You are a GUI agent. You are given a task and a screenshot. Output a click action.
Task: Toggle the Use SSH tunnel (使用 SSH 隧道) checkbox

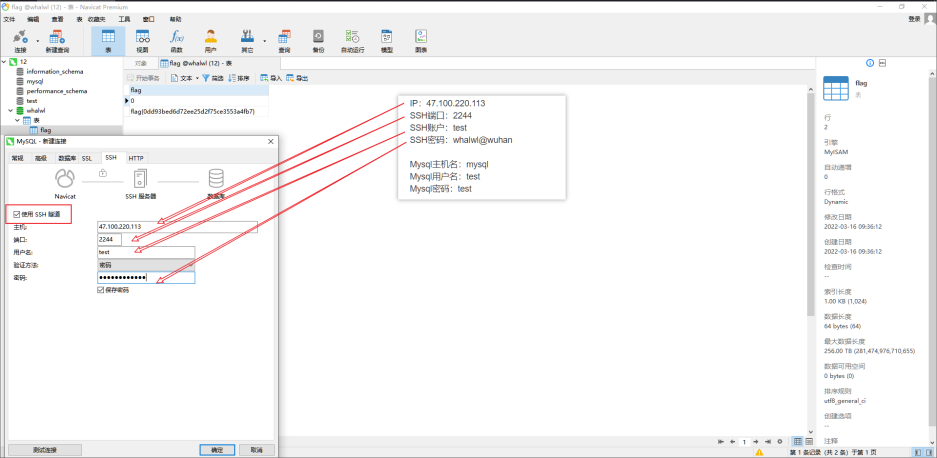16,214
